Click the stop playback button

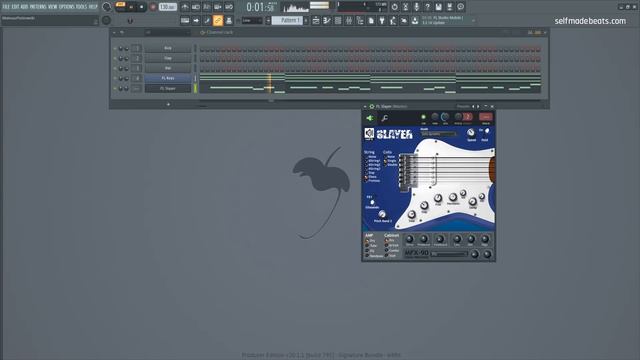142,7
